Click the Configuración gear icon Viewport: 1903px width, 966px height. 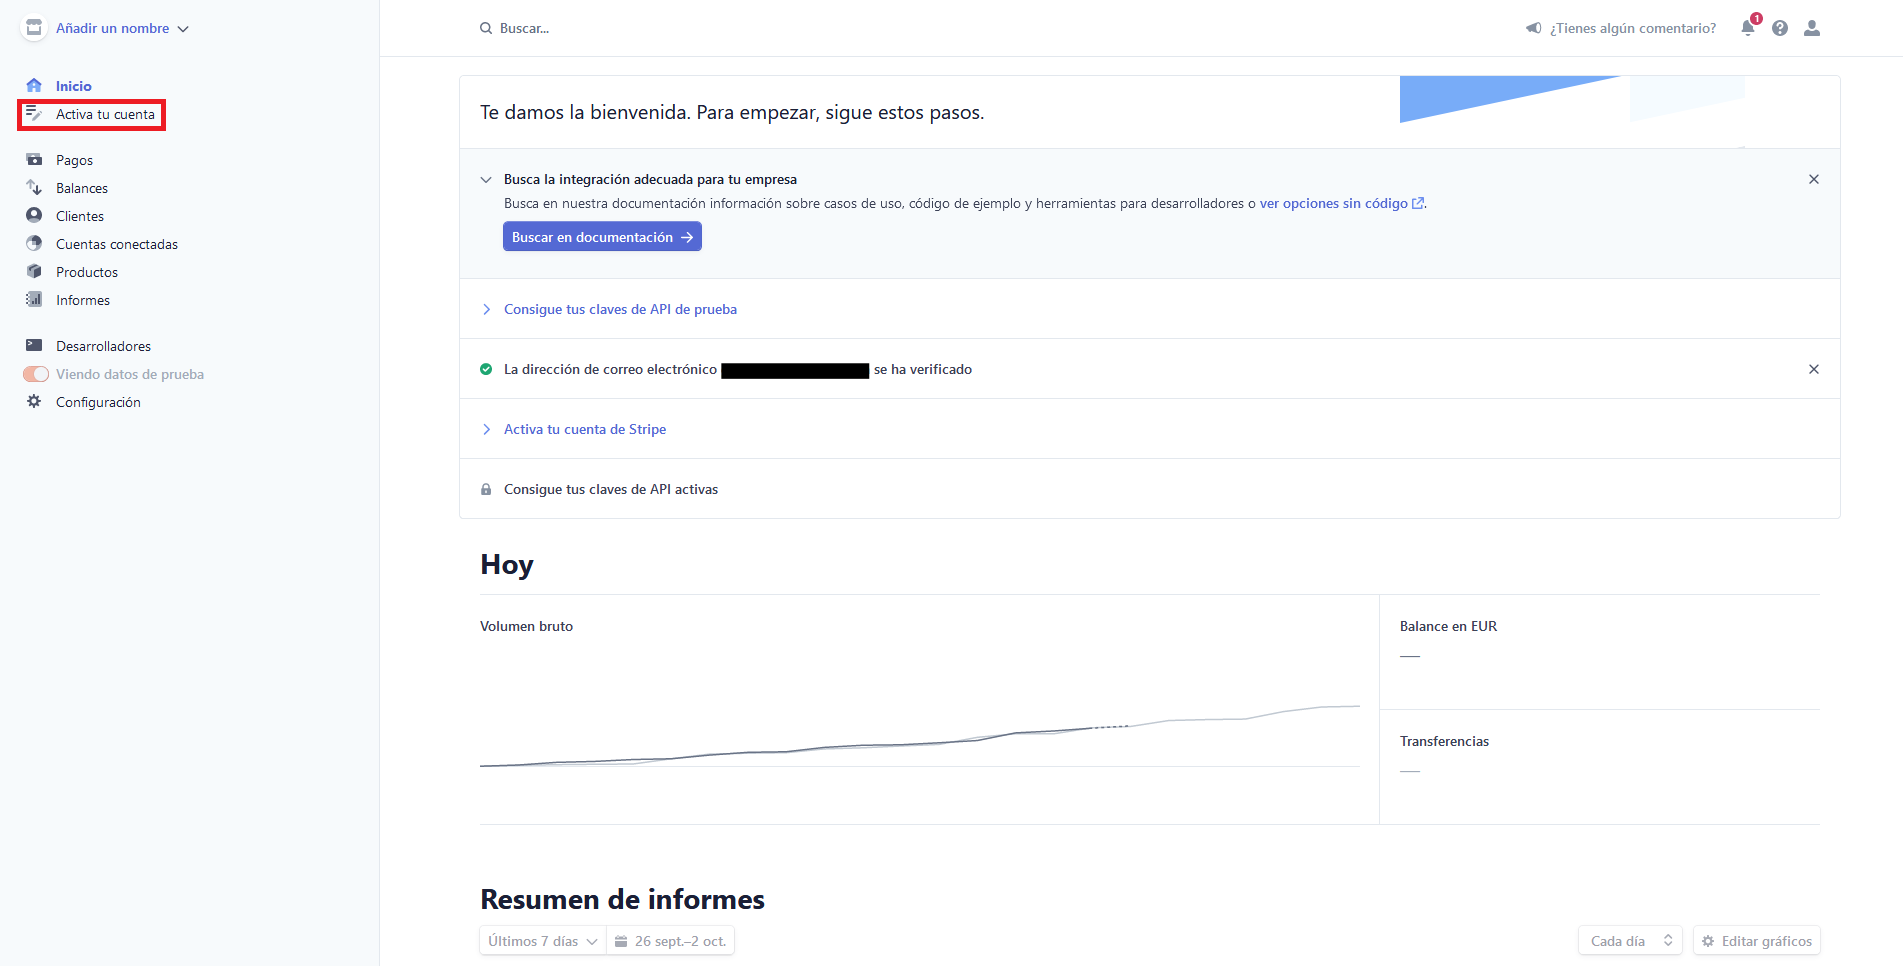(34, 401)
